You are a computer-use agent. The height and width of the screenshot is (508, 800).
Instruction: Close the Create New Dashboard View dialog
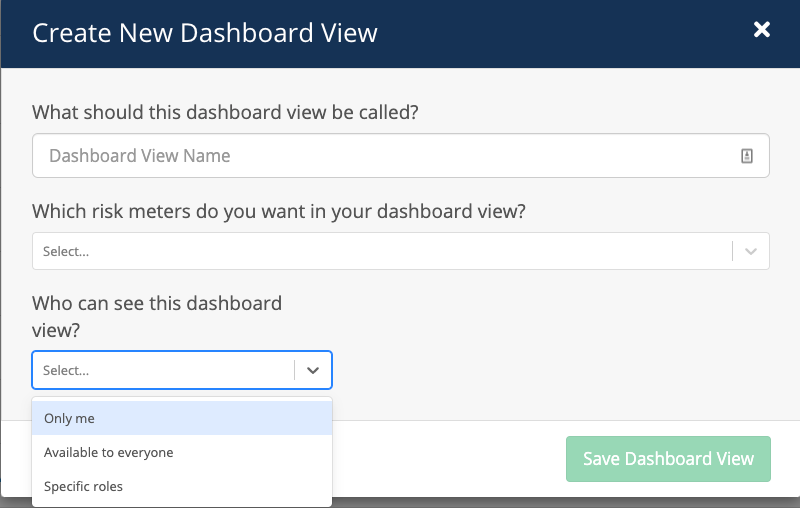762,30
